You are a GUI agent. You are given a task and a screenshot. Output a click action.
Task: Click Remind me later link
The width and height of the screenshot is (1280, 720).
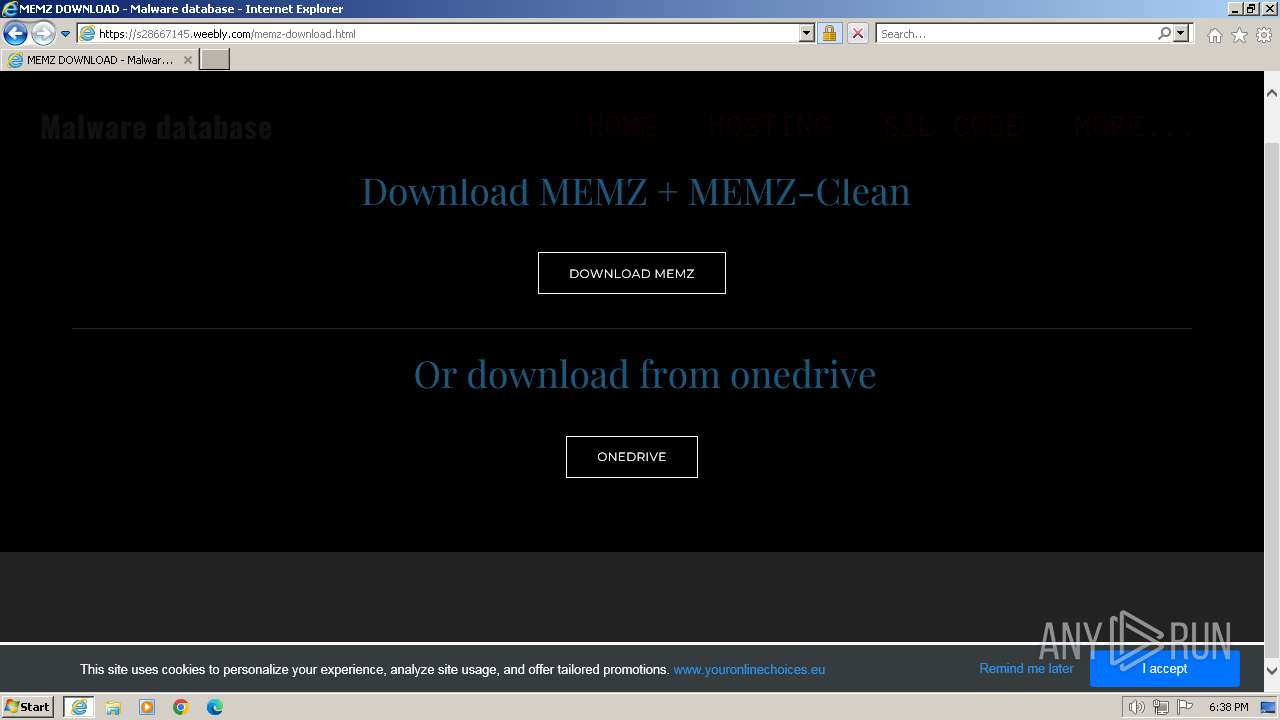point(1026,669)
